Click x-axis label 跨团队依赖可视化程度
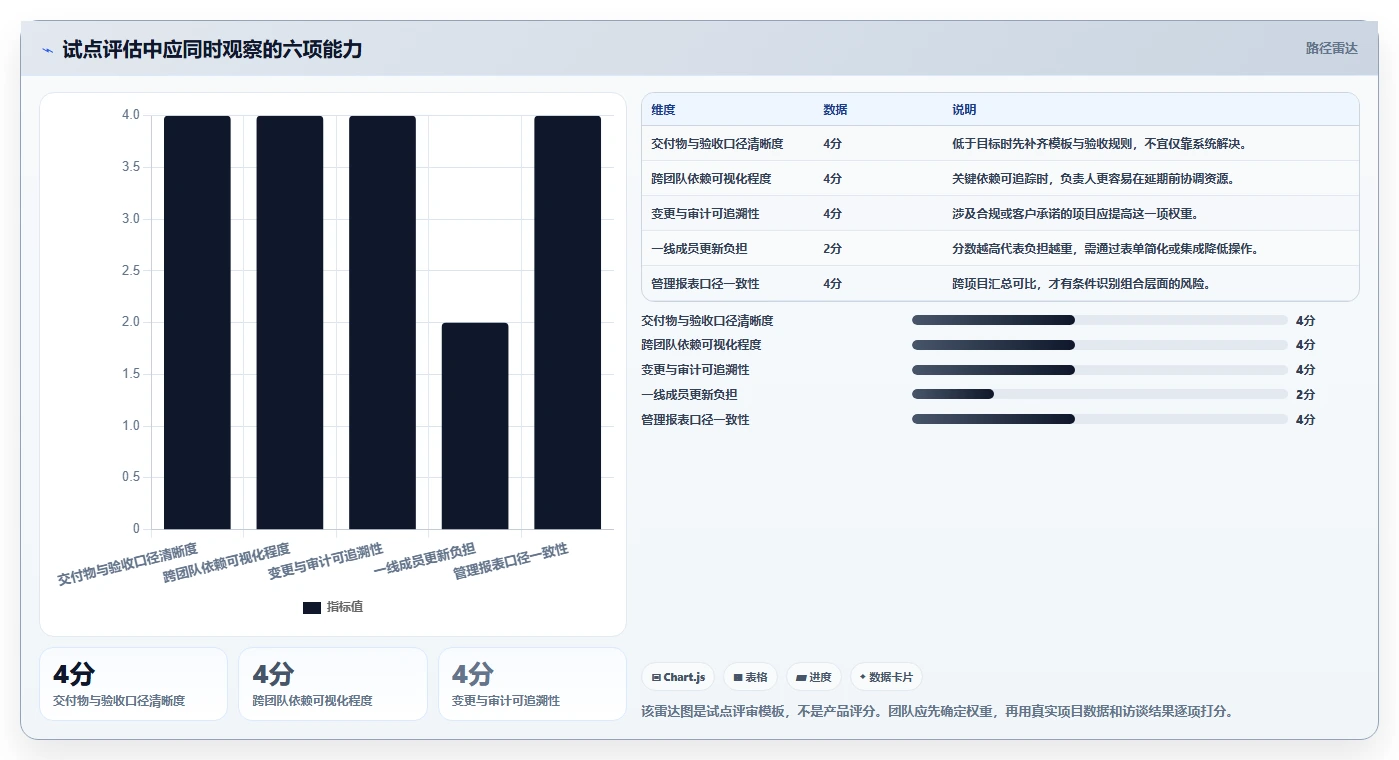The image size is (1399, 760). point(226,563)
